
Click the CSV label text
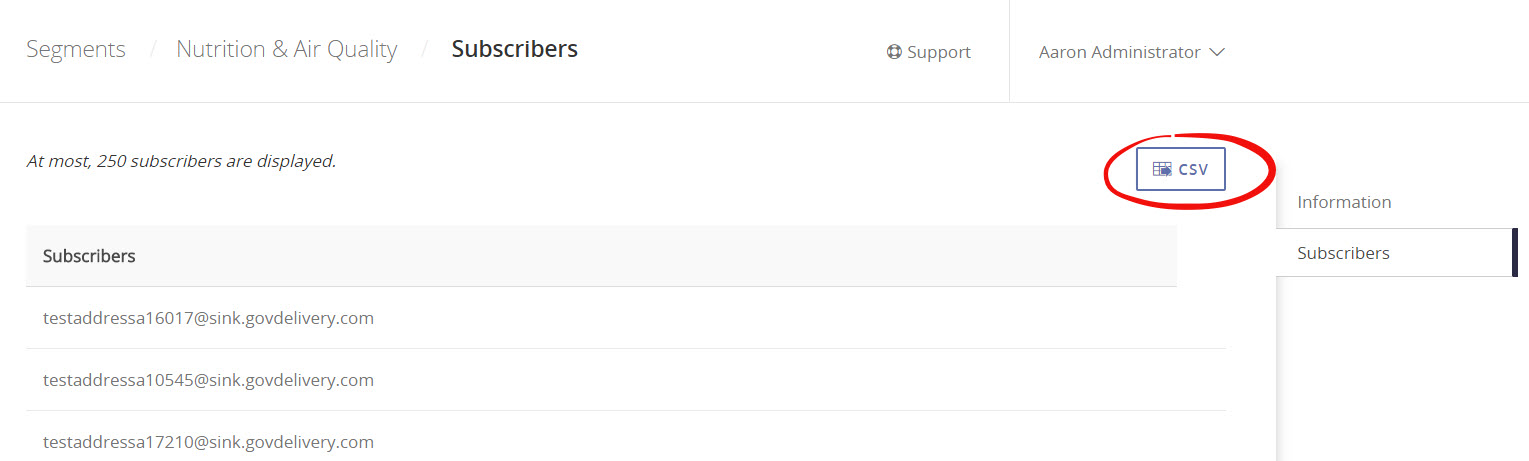[x=1193, y=169]
